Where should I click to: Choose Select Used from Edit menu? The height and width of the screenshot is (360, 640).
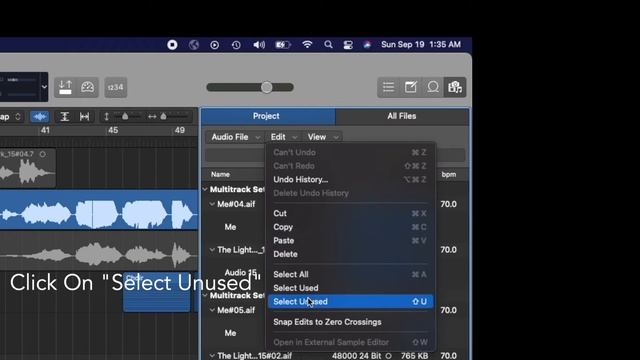(350, 288)
